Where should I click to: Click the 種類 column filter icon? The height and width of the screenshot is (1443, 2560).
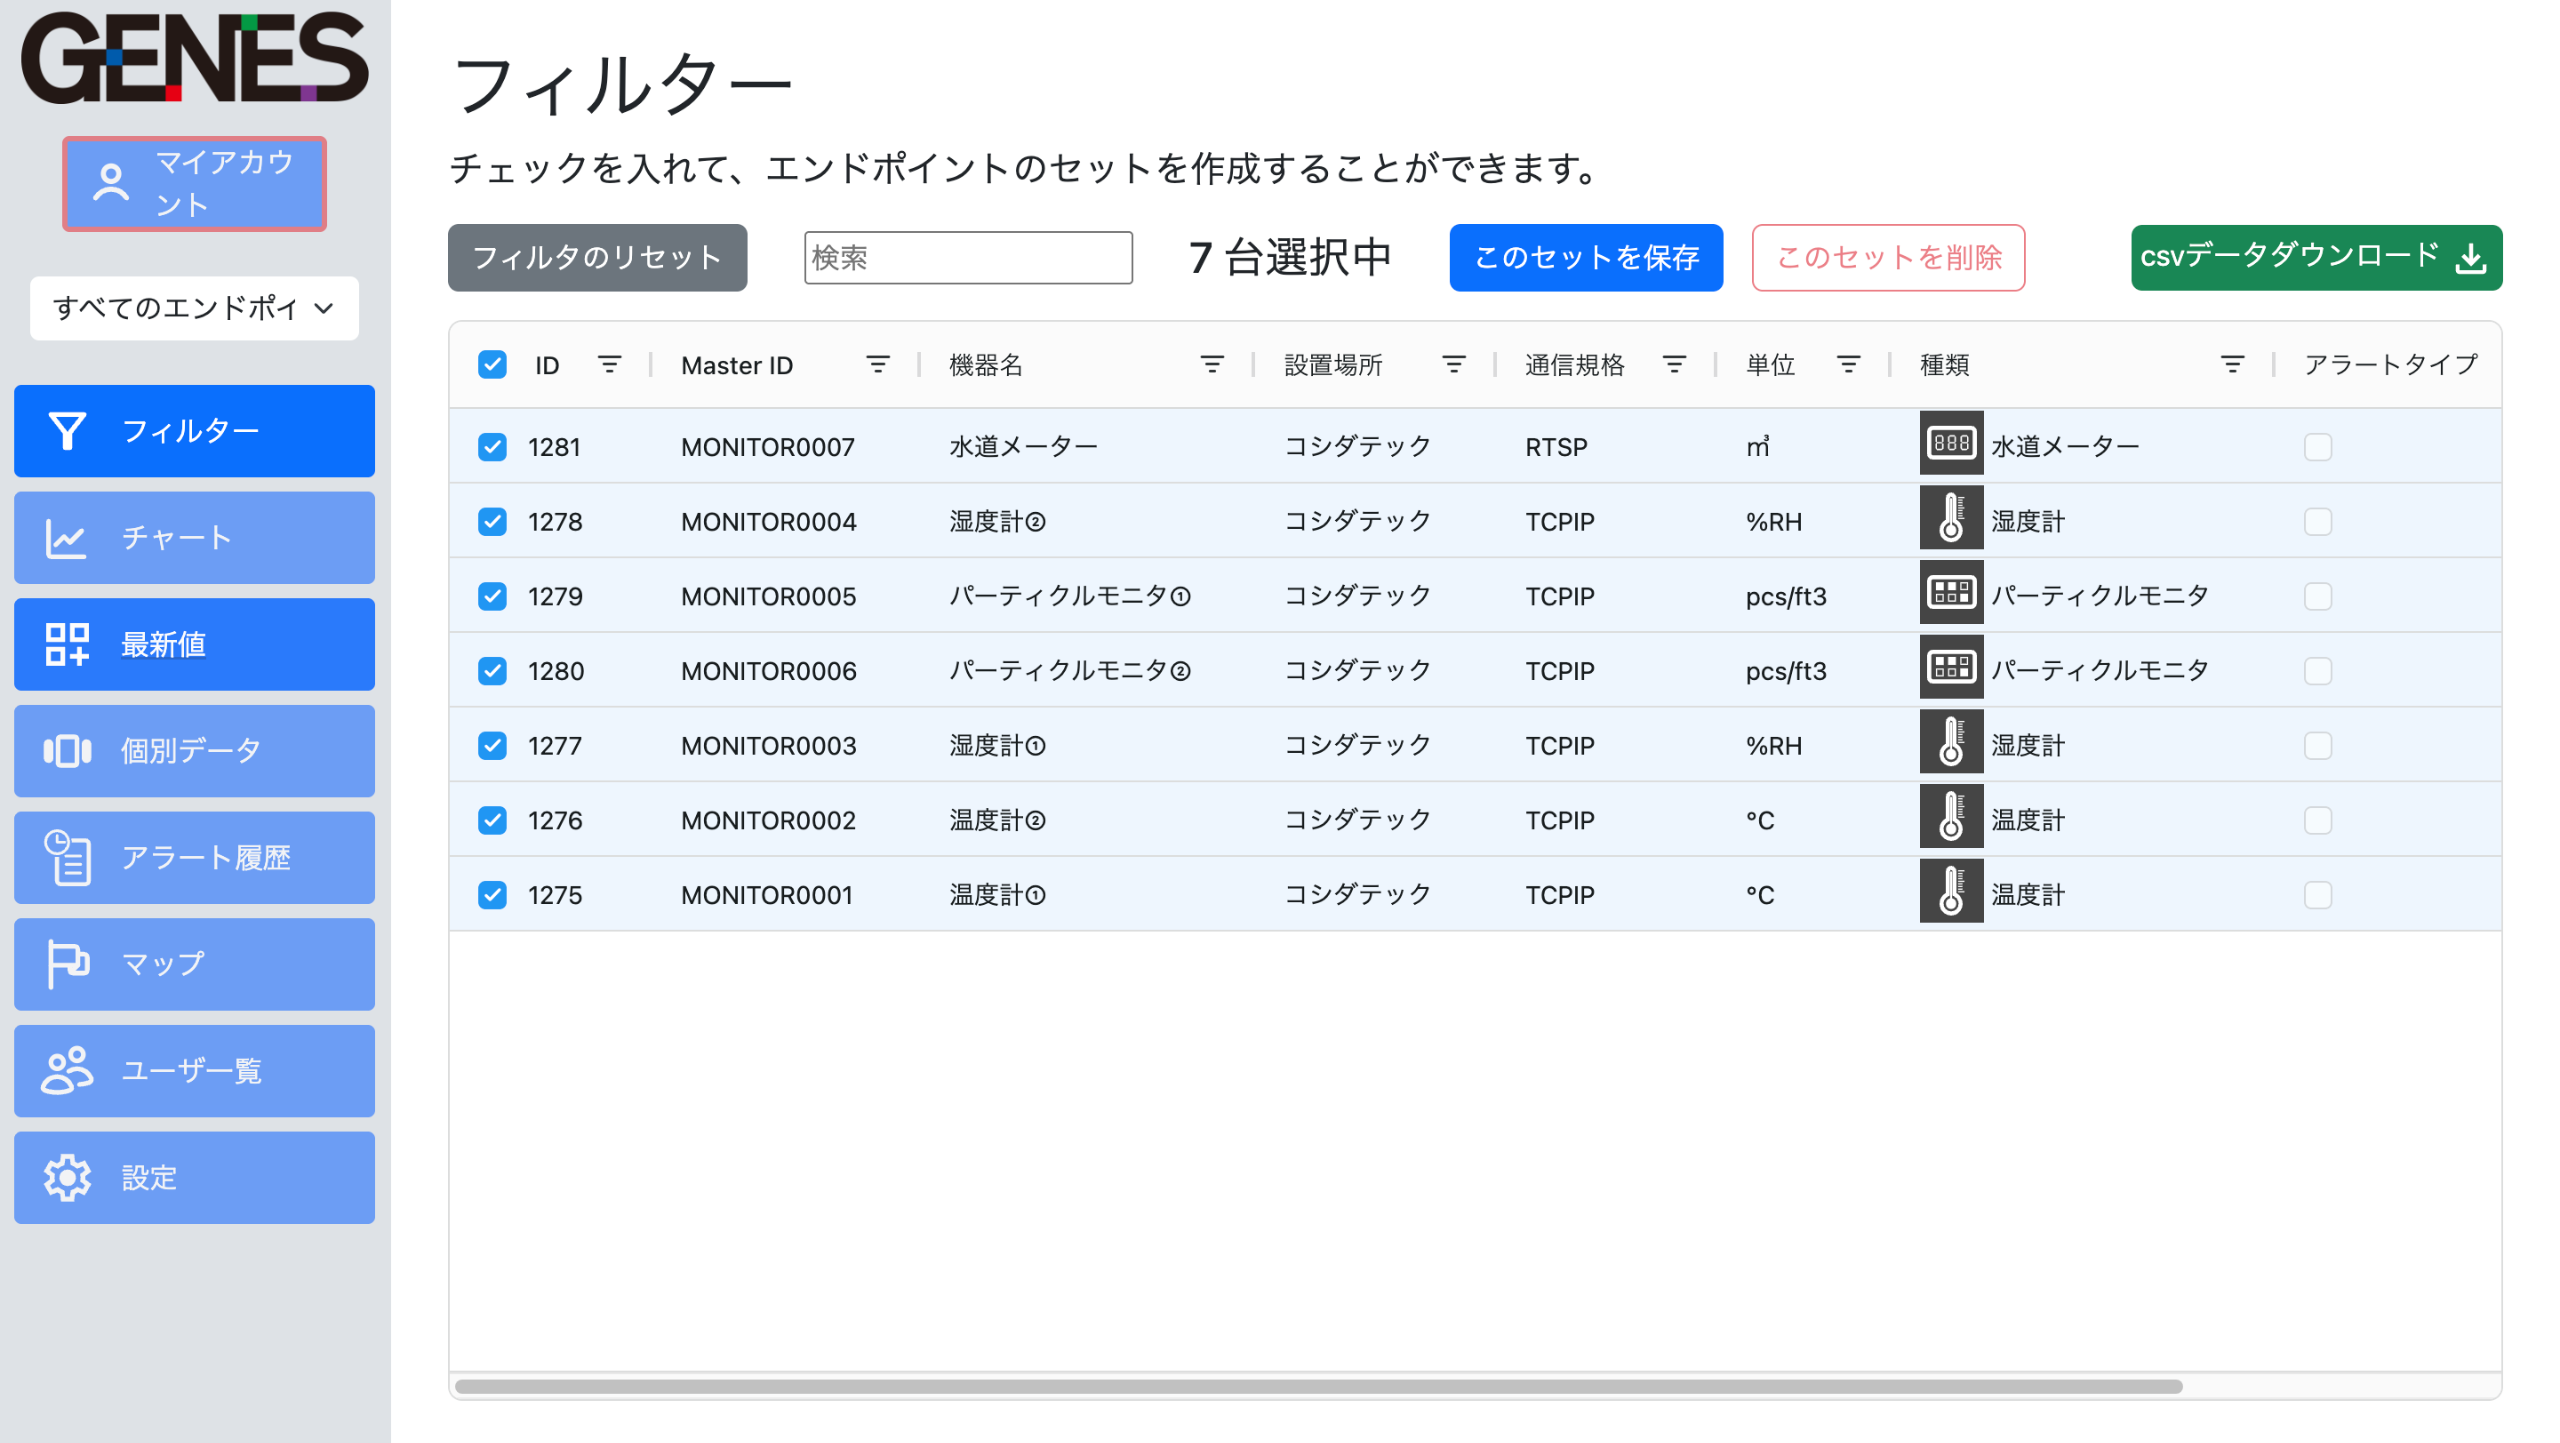click(x=2231, y=365)
